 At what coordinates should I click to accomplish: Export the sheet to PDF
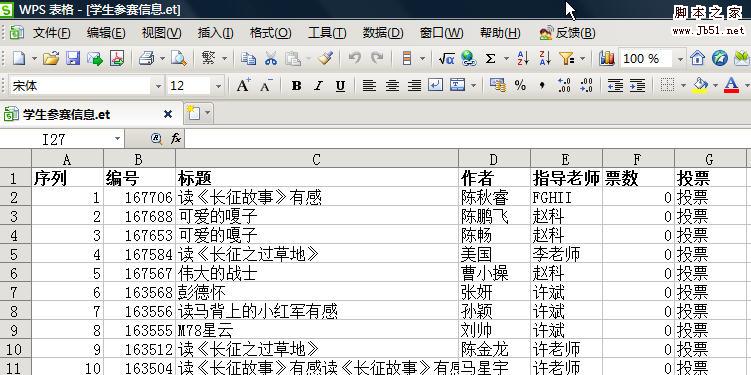[x=117, y=58]
